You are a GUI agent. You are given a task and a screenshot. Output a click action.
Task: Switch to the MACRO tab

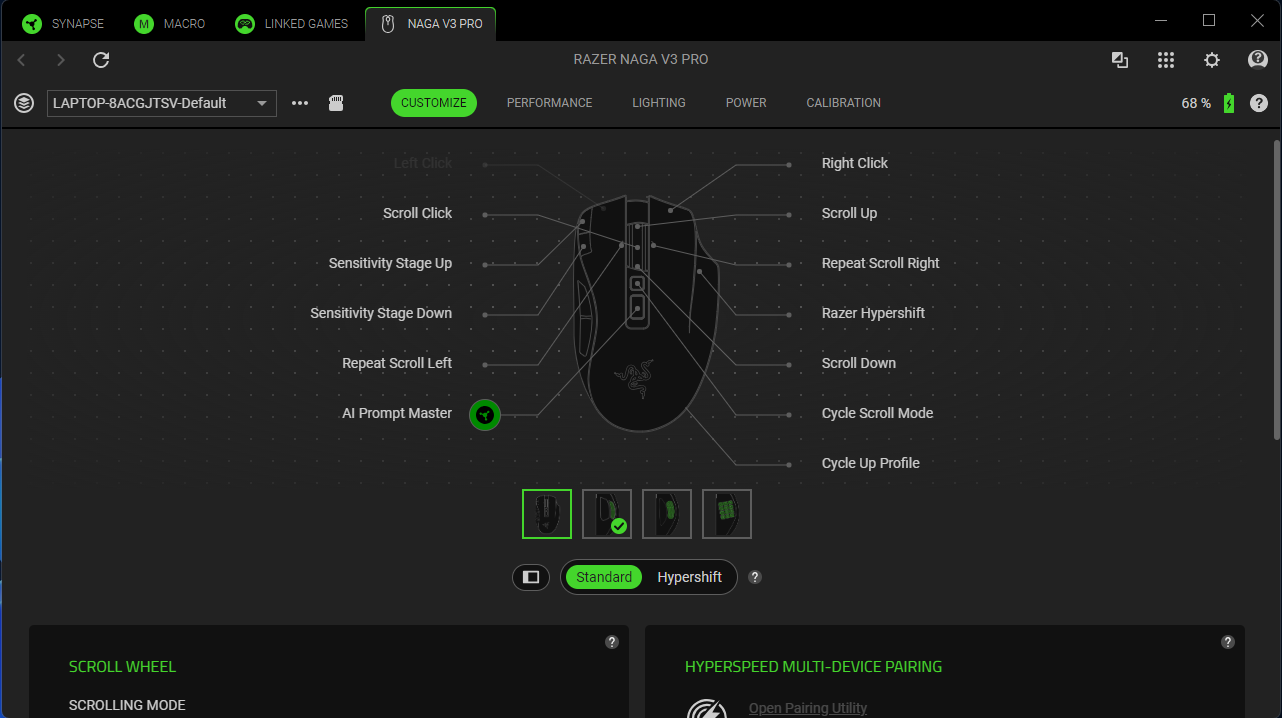click(171, 23)
